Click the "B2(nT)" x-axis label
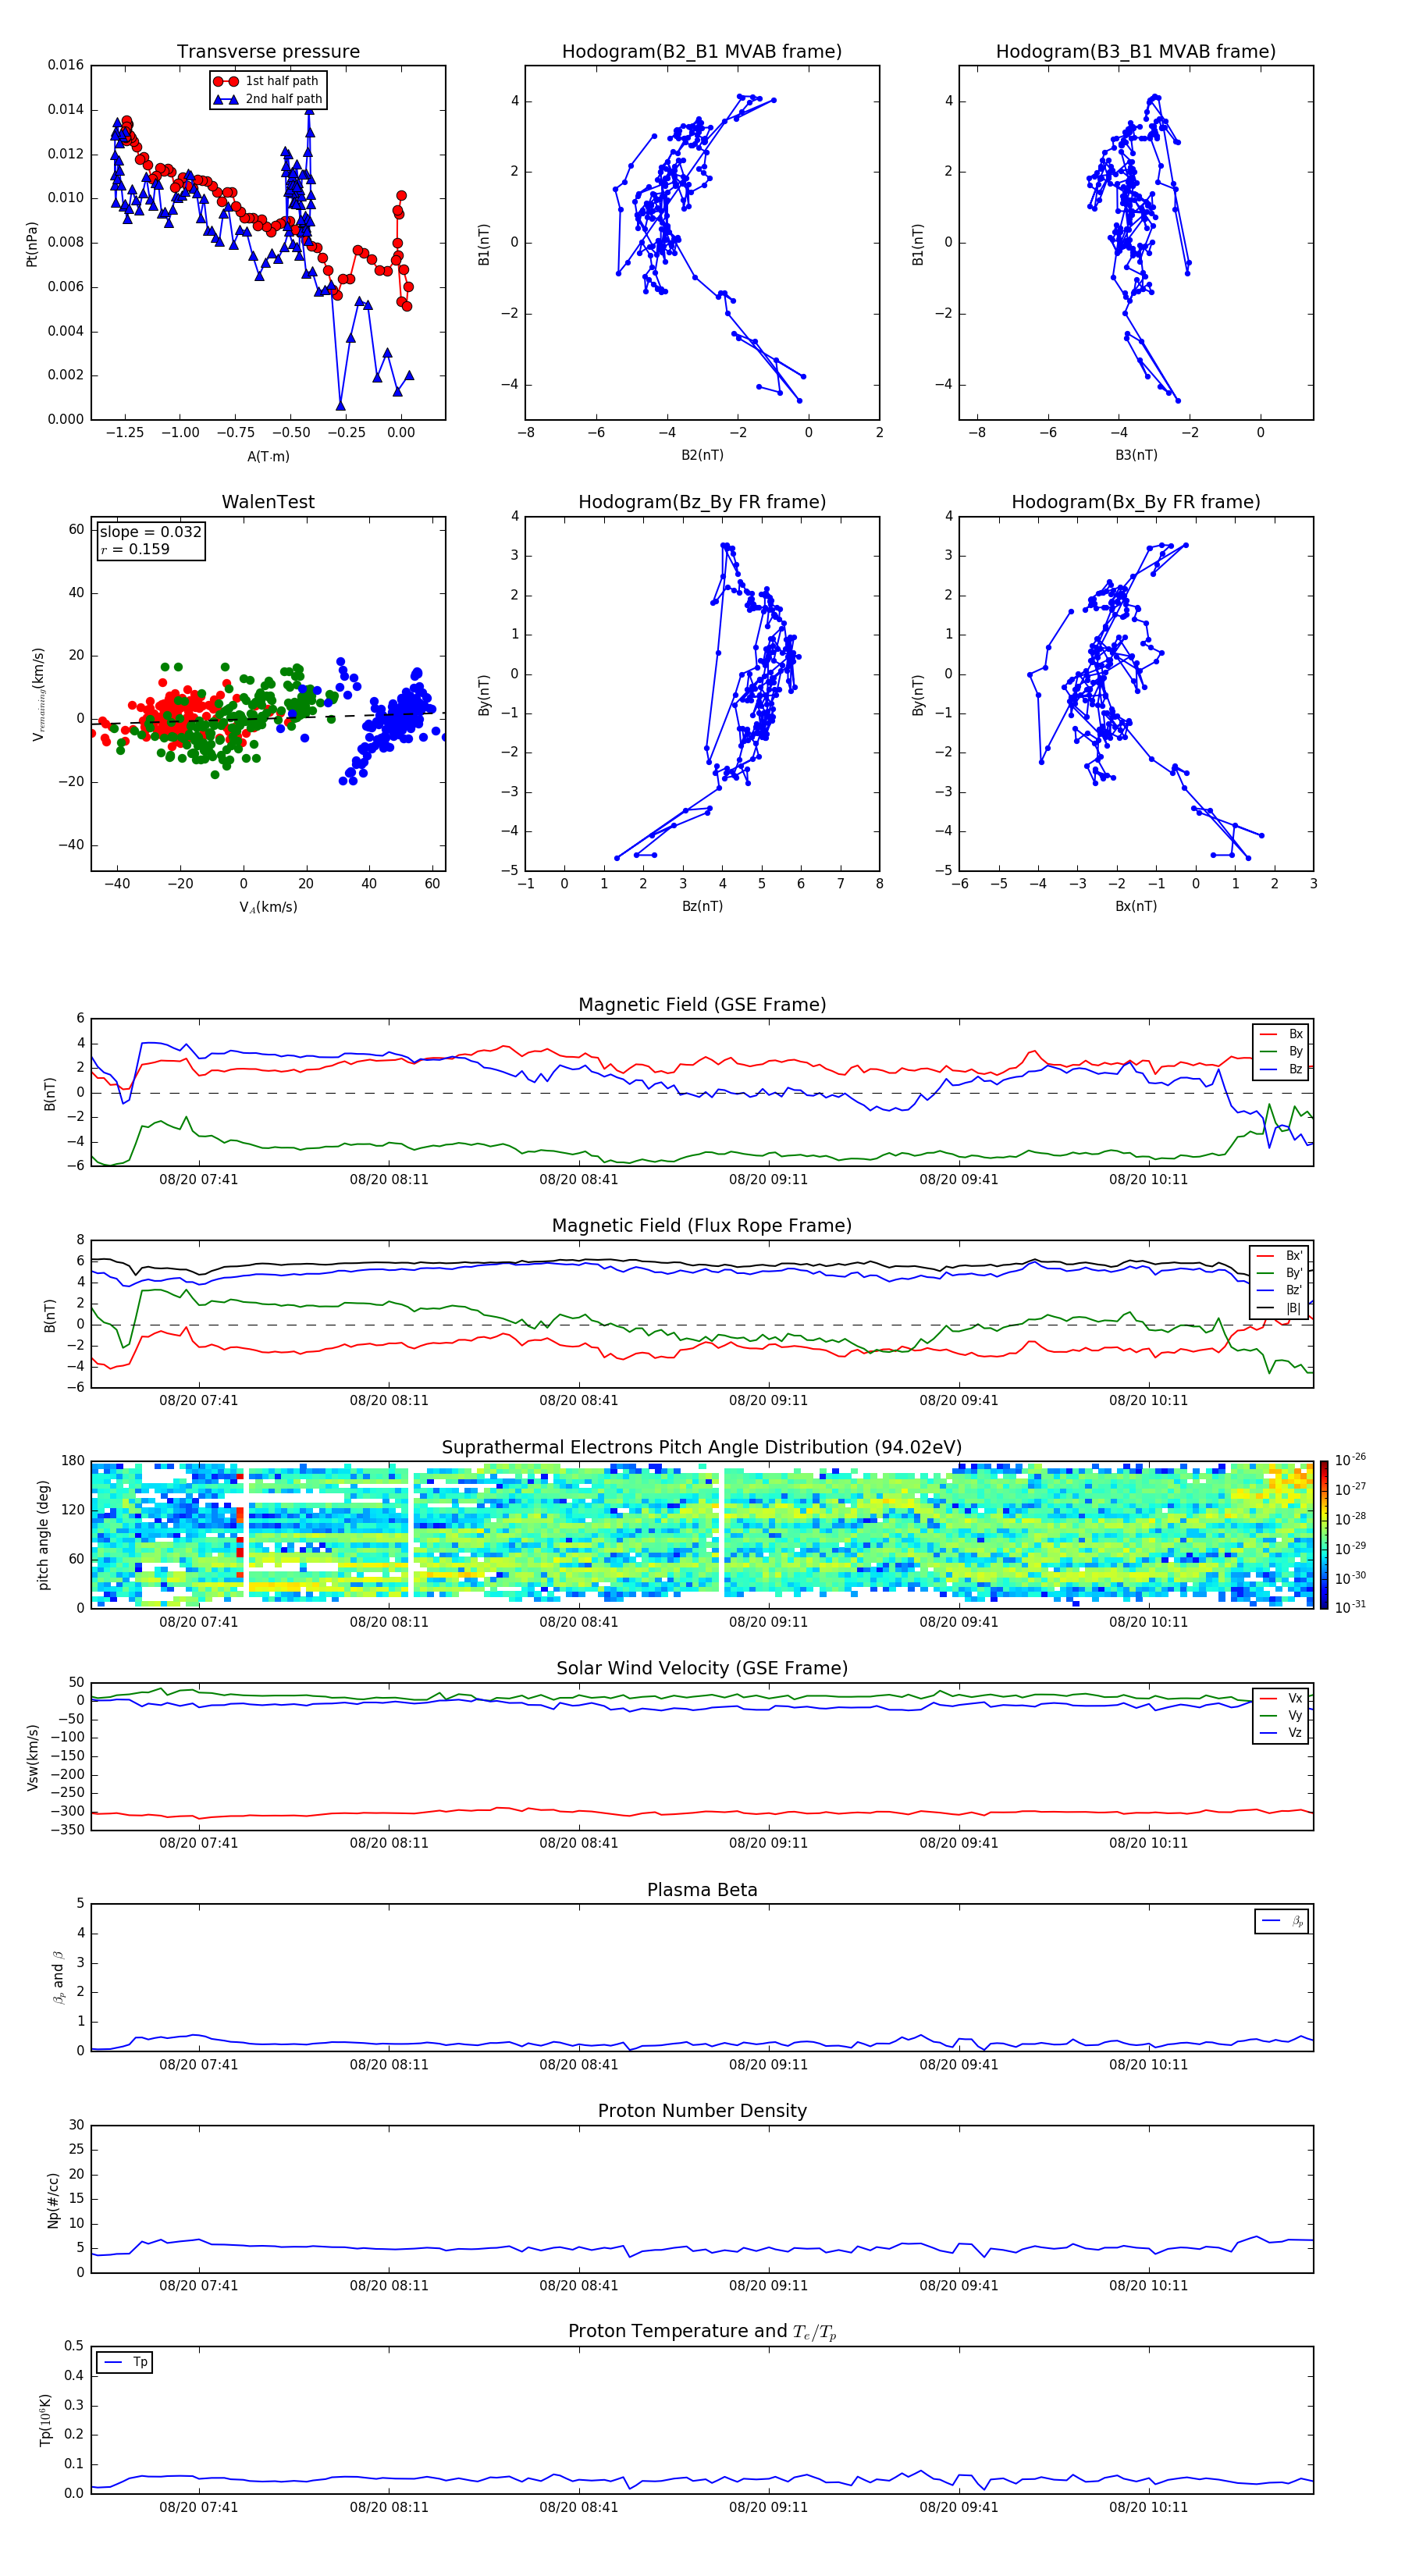 coord(702,455)
